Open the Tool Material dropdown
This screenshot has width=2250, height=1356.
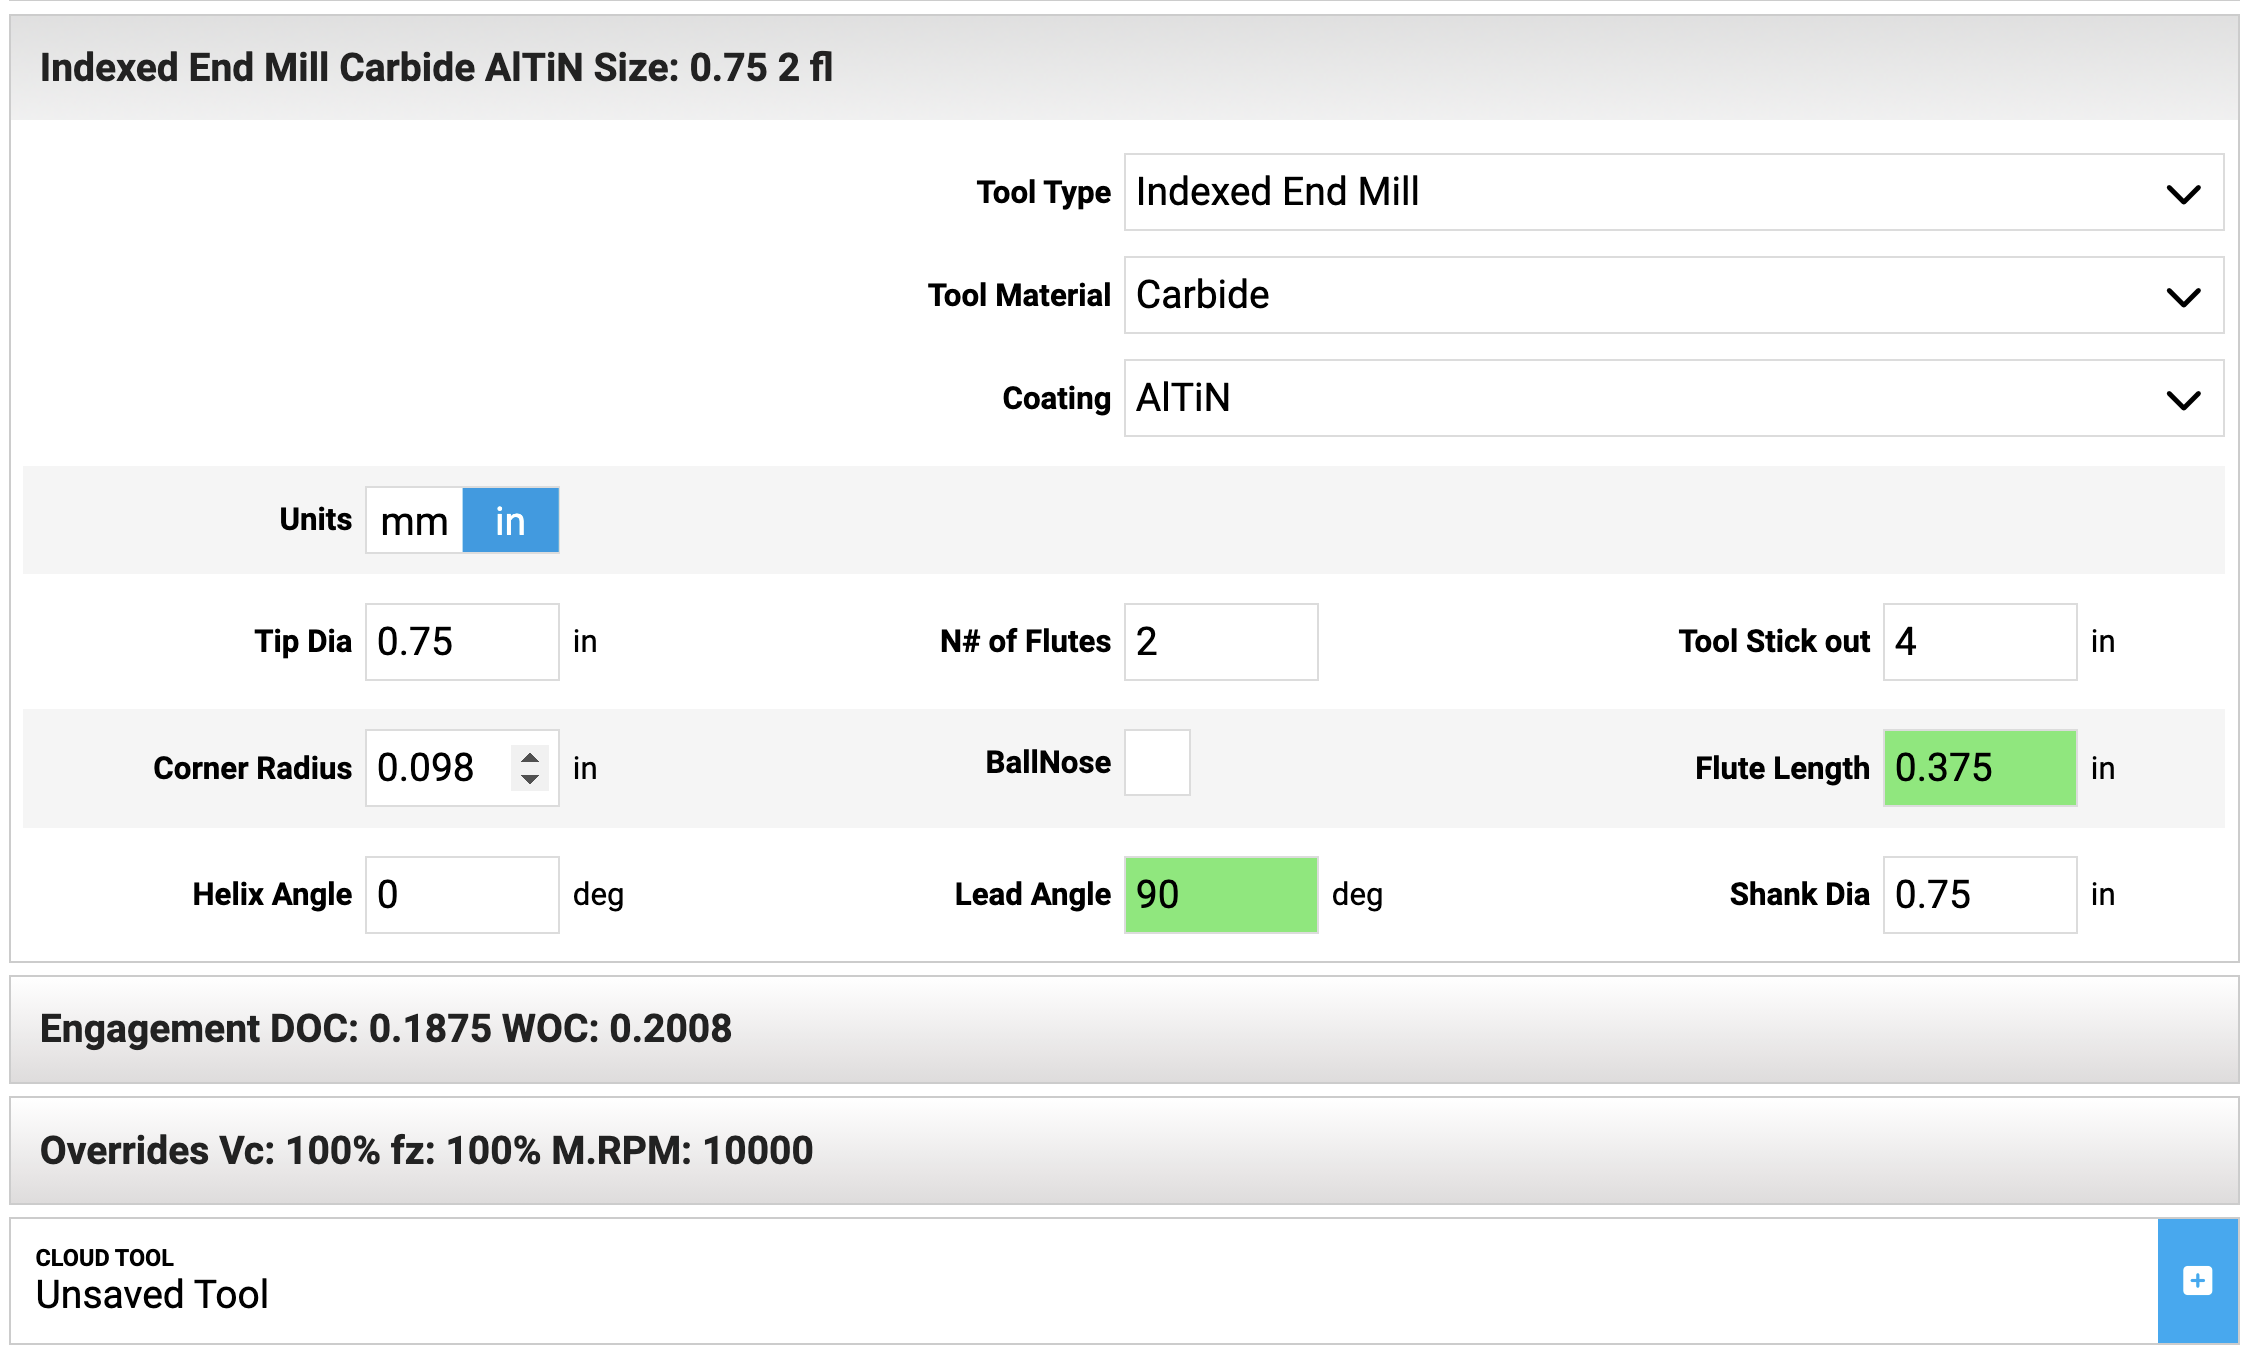1673,295
